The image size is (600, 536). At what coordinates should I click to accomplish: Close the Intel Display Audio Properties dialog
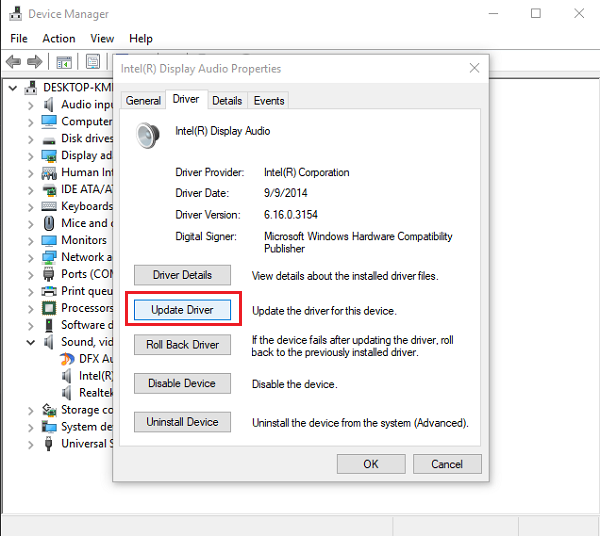click(x=474, y=68)
